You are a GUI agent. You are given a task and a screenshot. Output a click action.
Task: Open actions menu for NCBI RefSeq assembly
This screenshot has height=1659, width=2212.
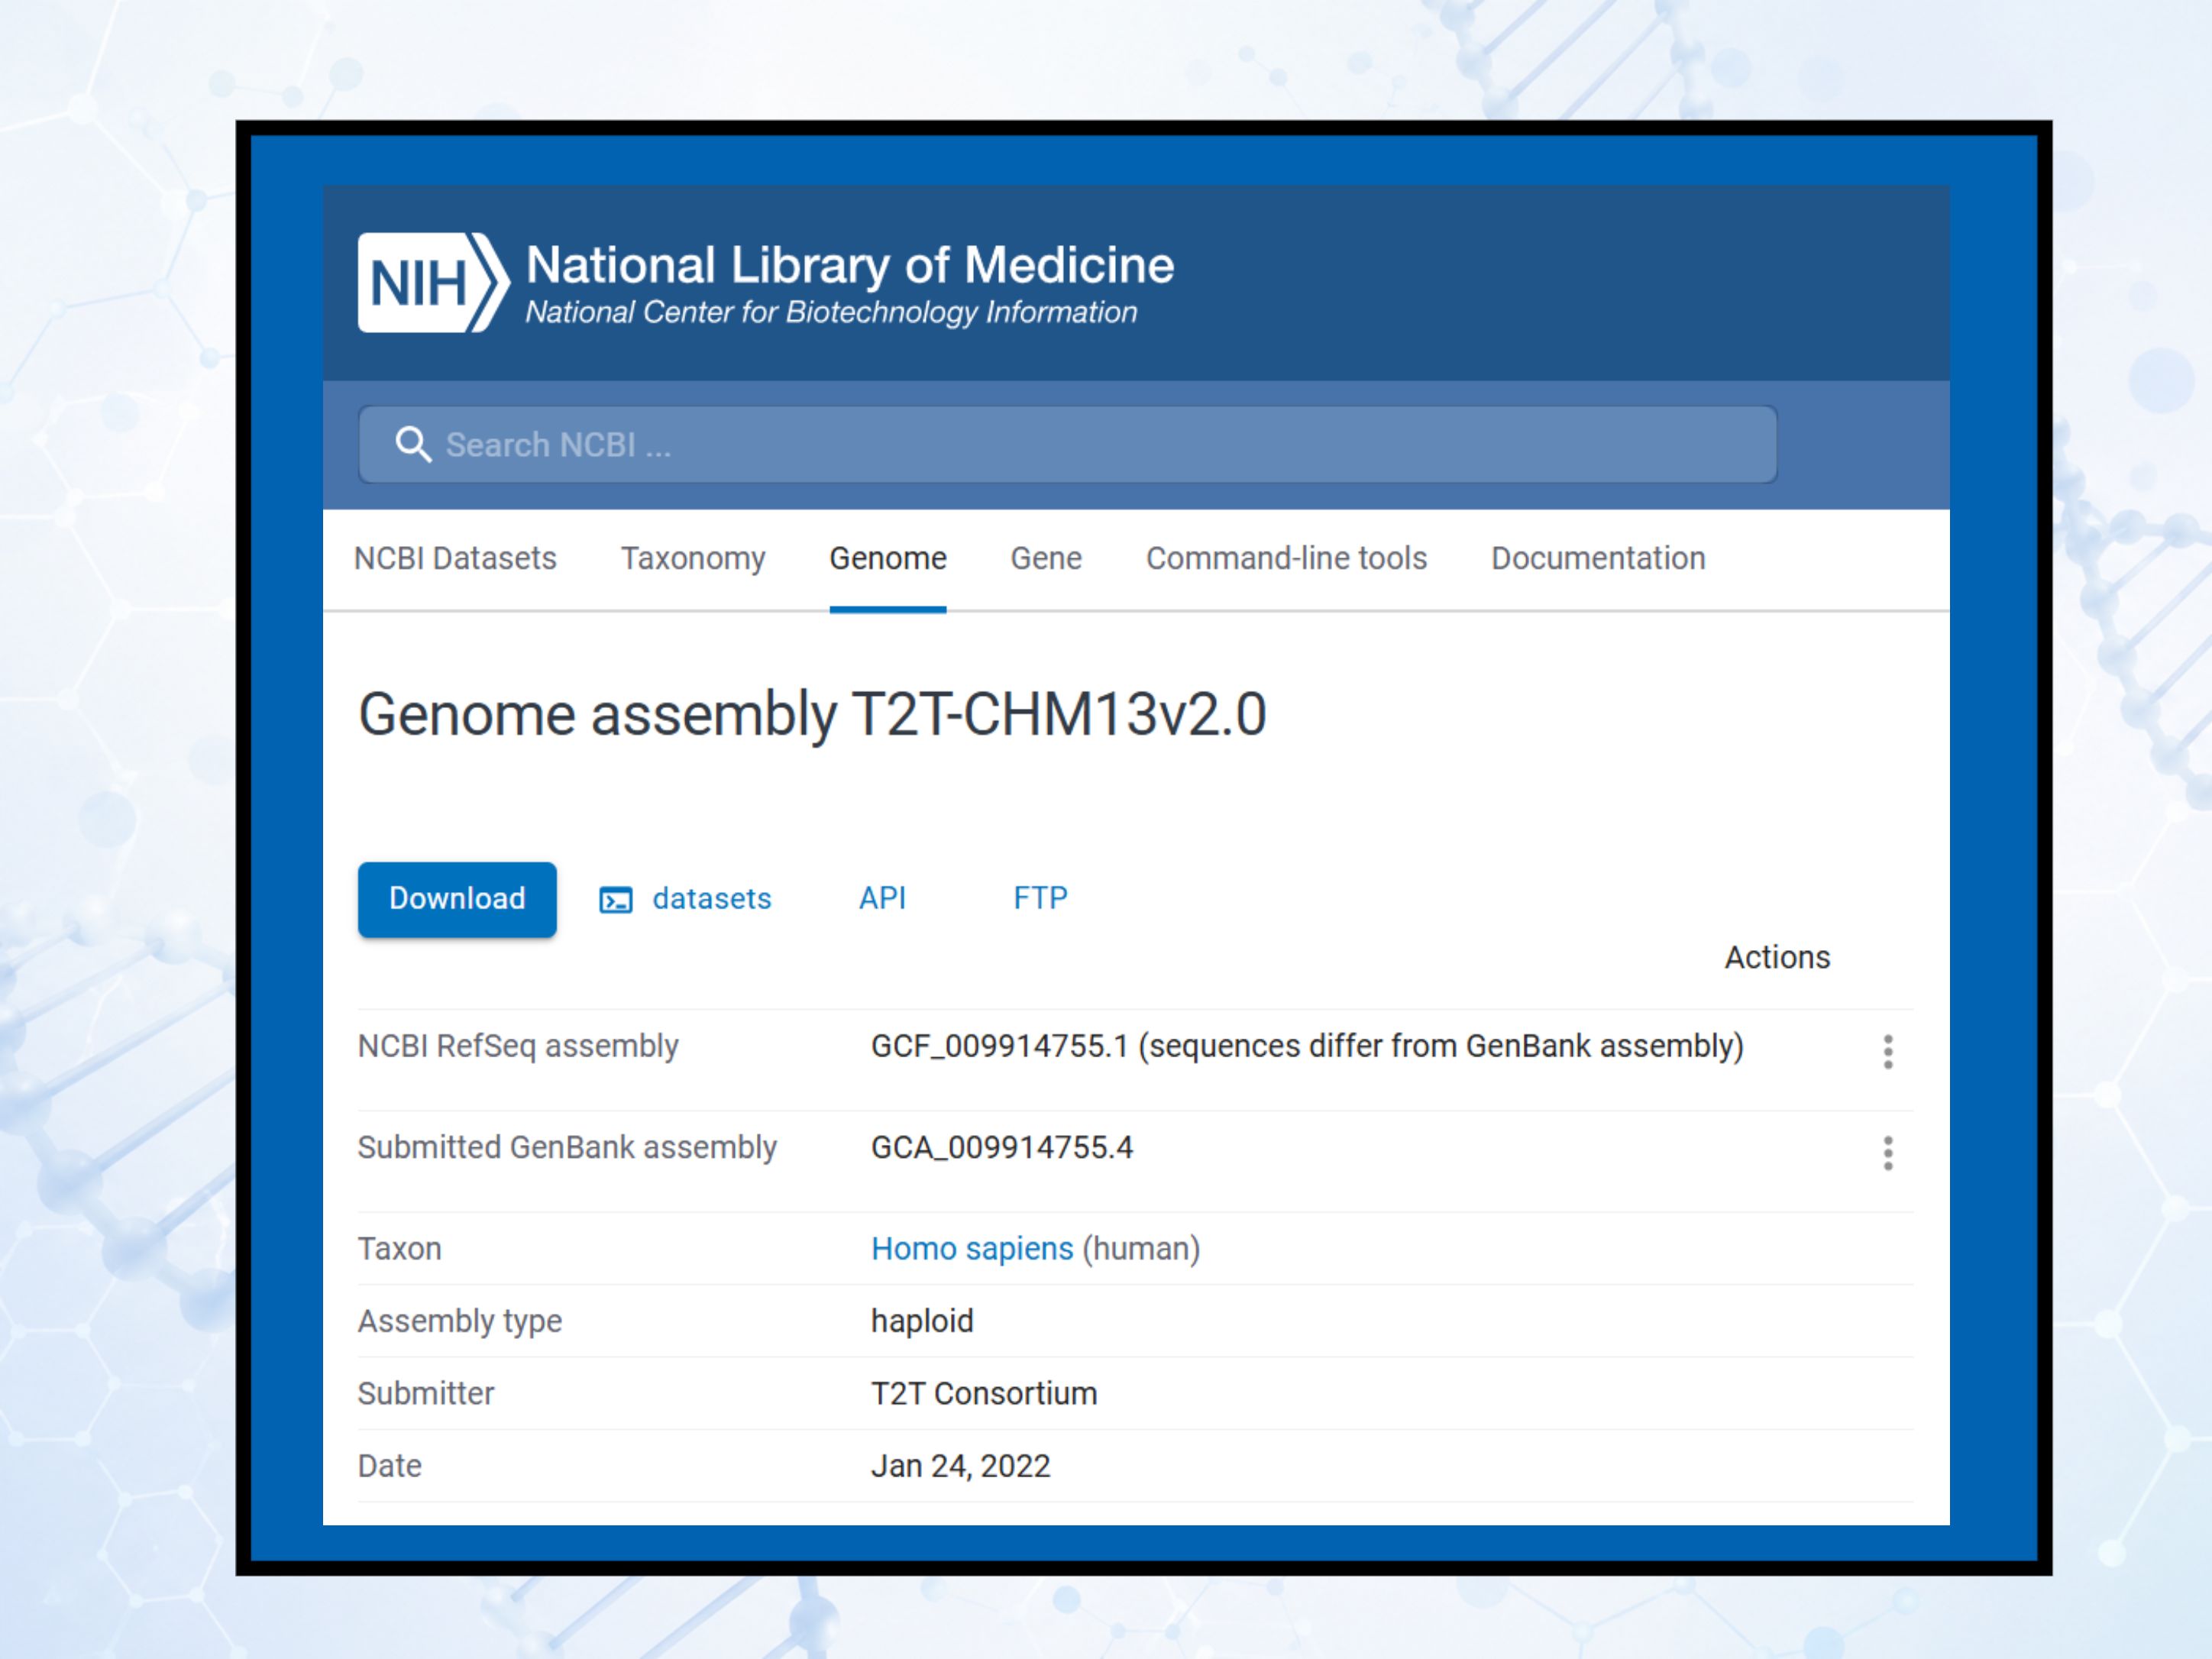[x=1887, y=1052]
